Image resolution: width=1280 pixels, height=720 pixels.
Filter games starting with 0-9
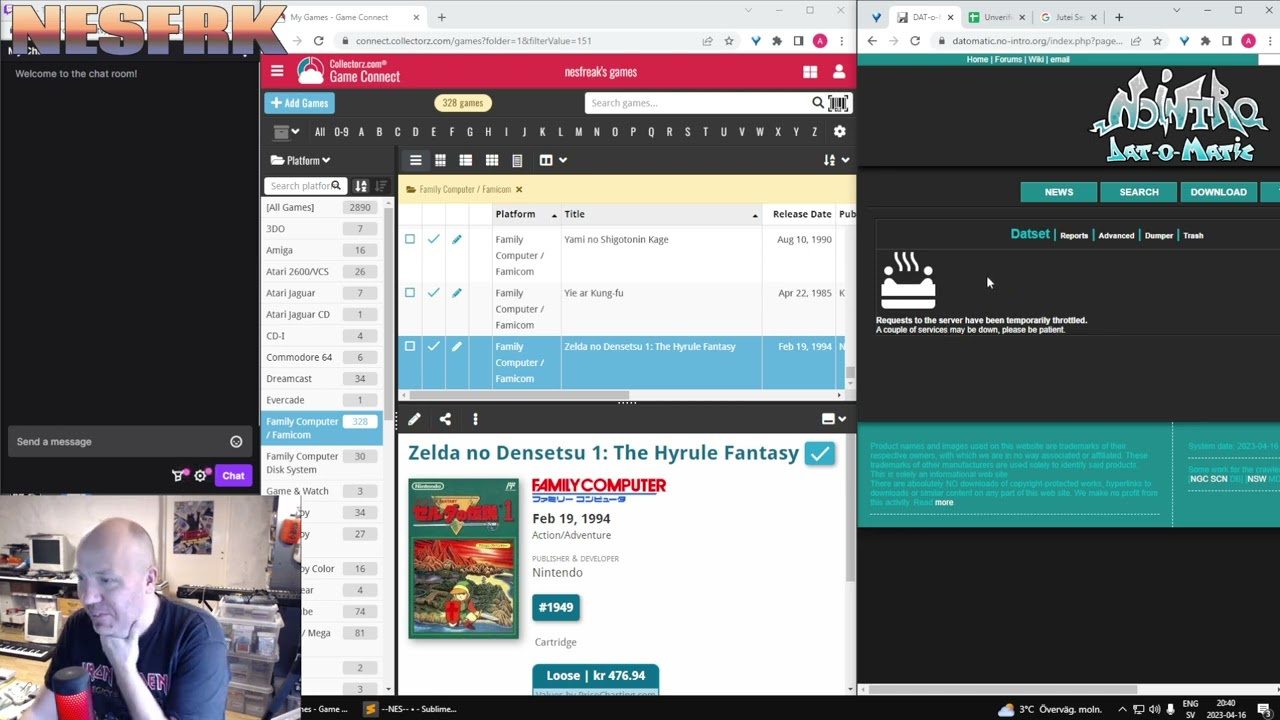pos(342,132)
